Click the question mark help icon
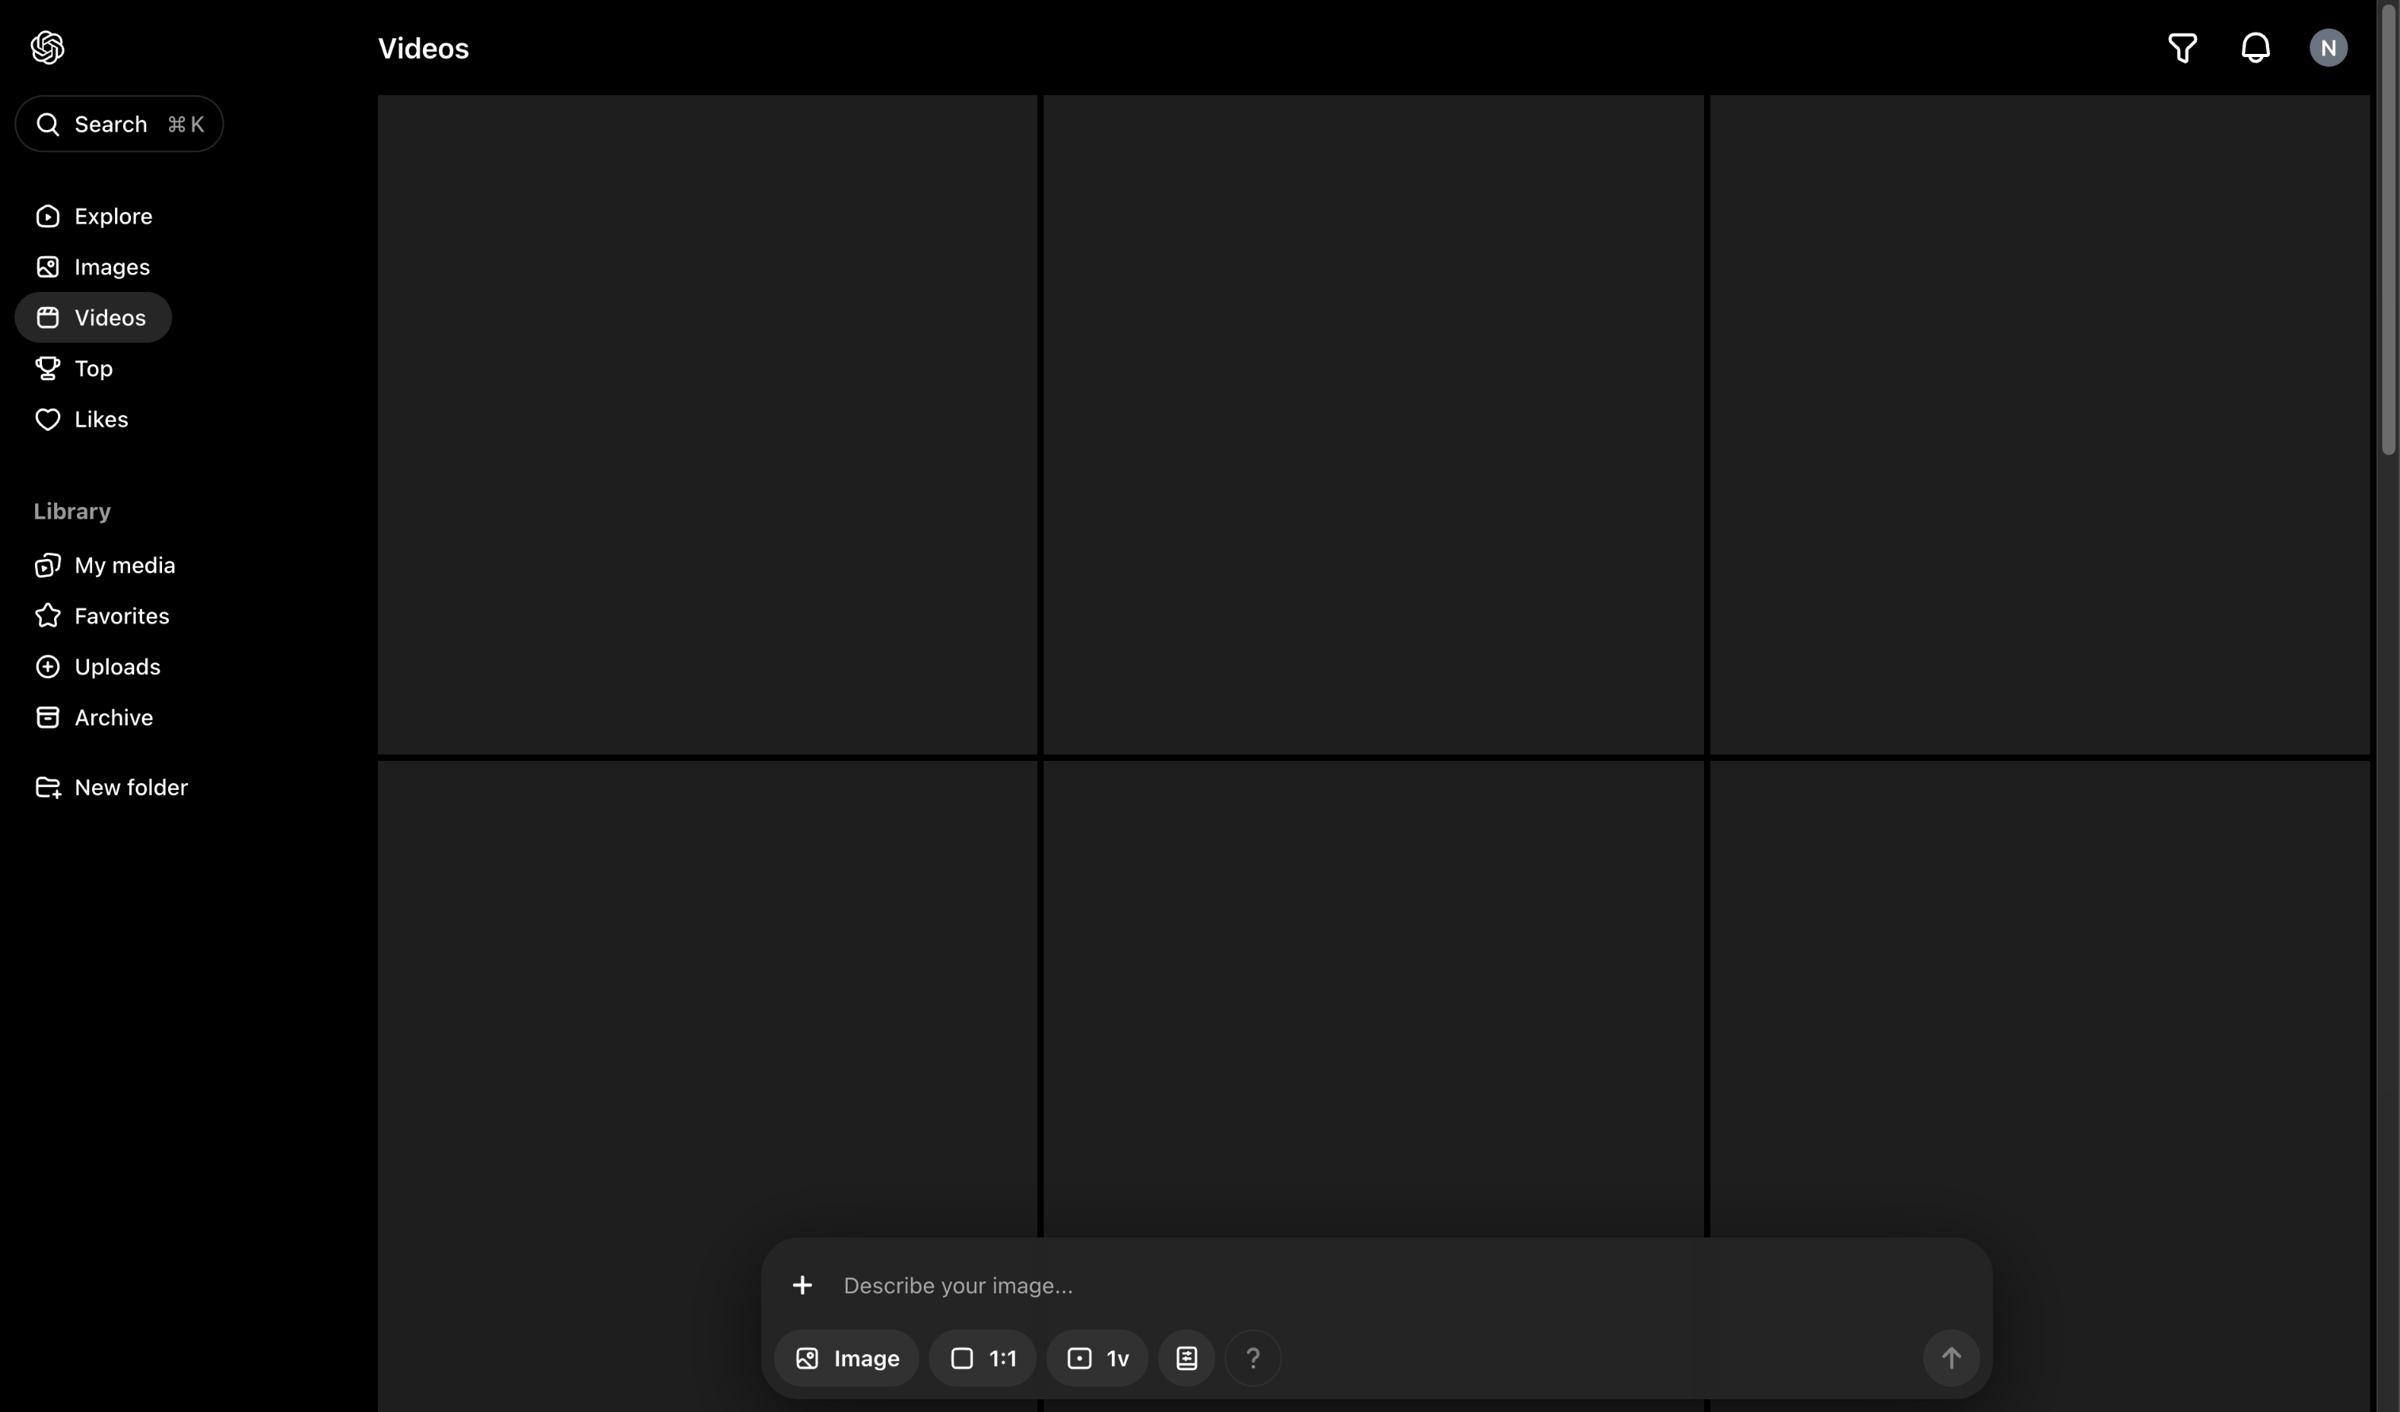 (x=1252, y=1358)
